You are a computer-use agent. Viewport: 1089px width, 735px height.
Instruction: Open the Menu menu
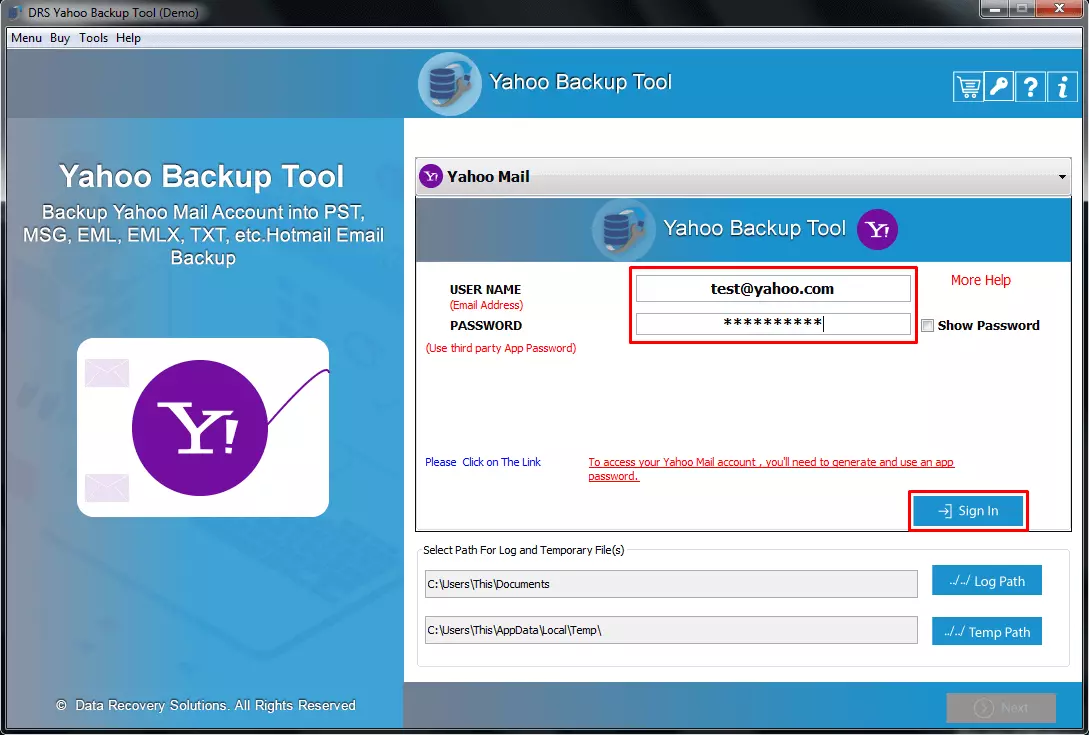[x=26, y=38]
